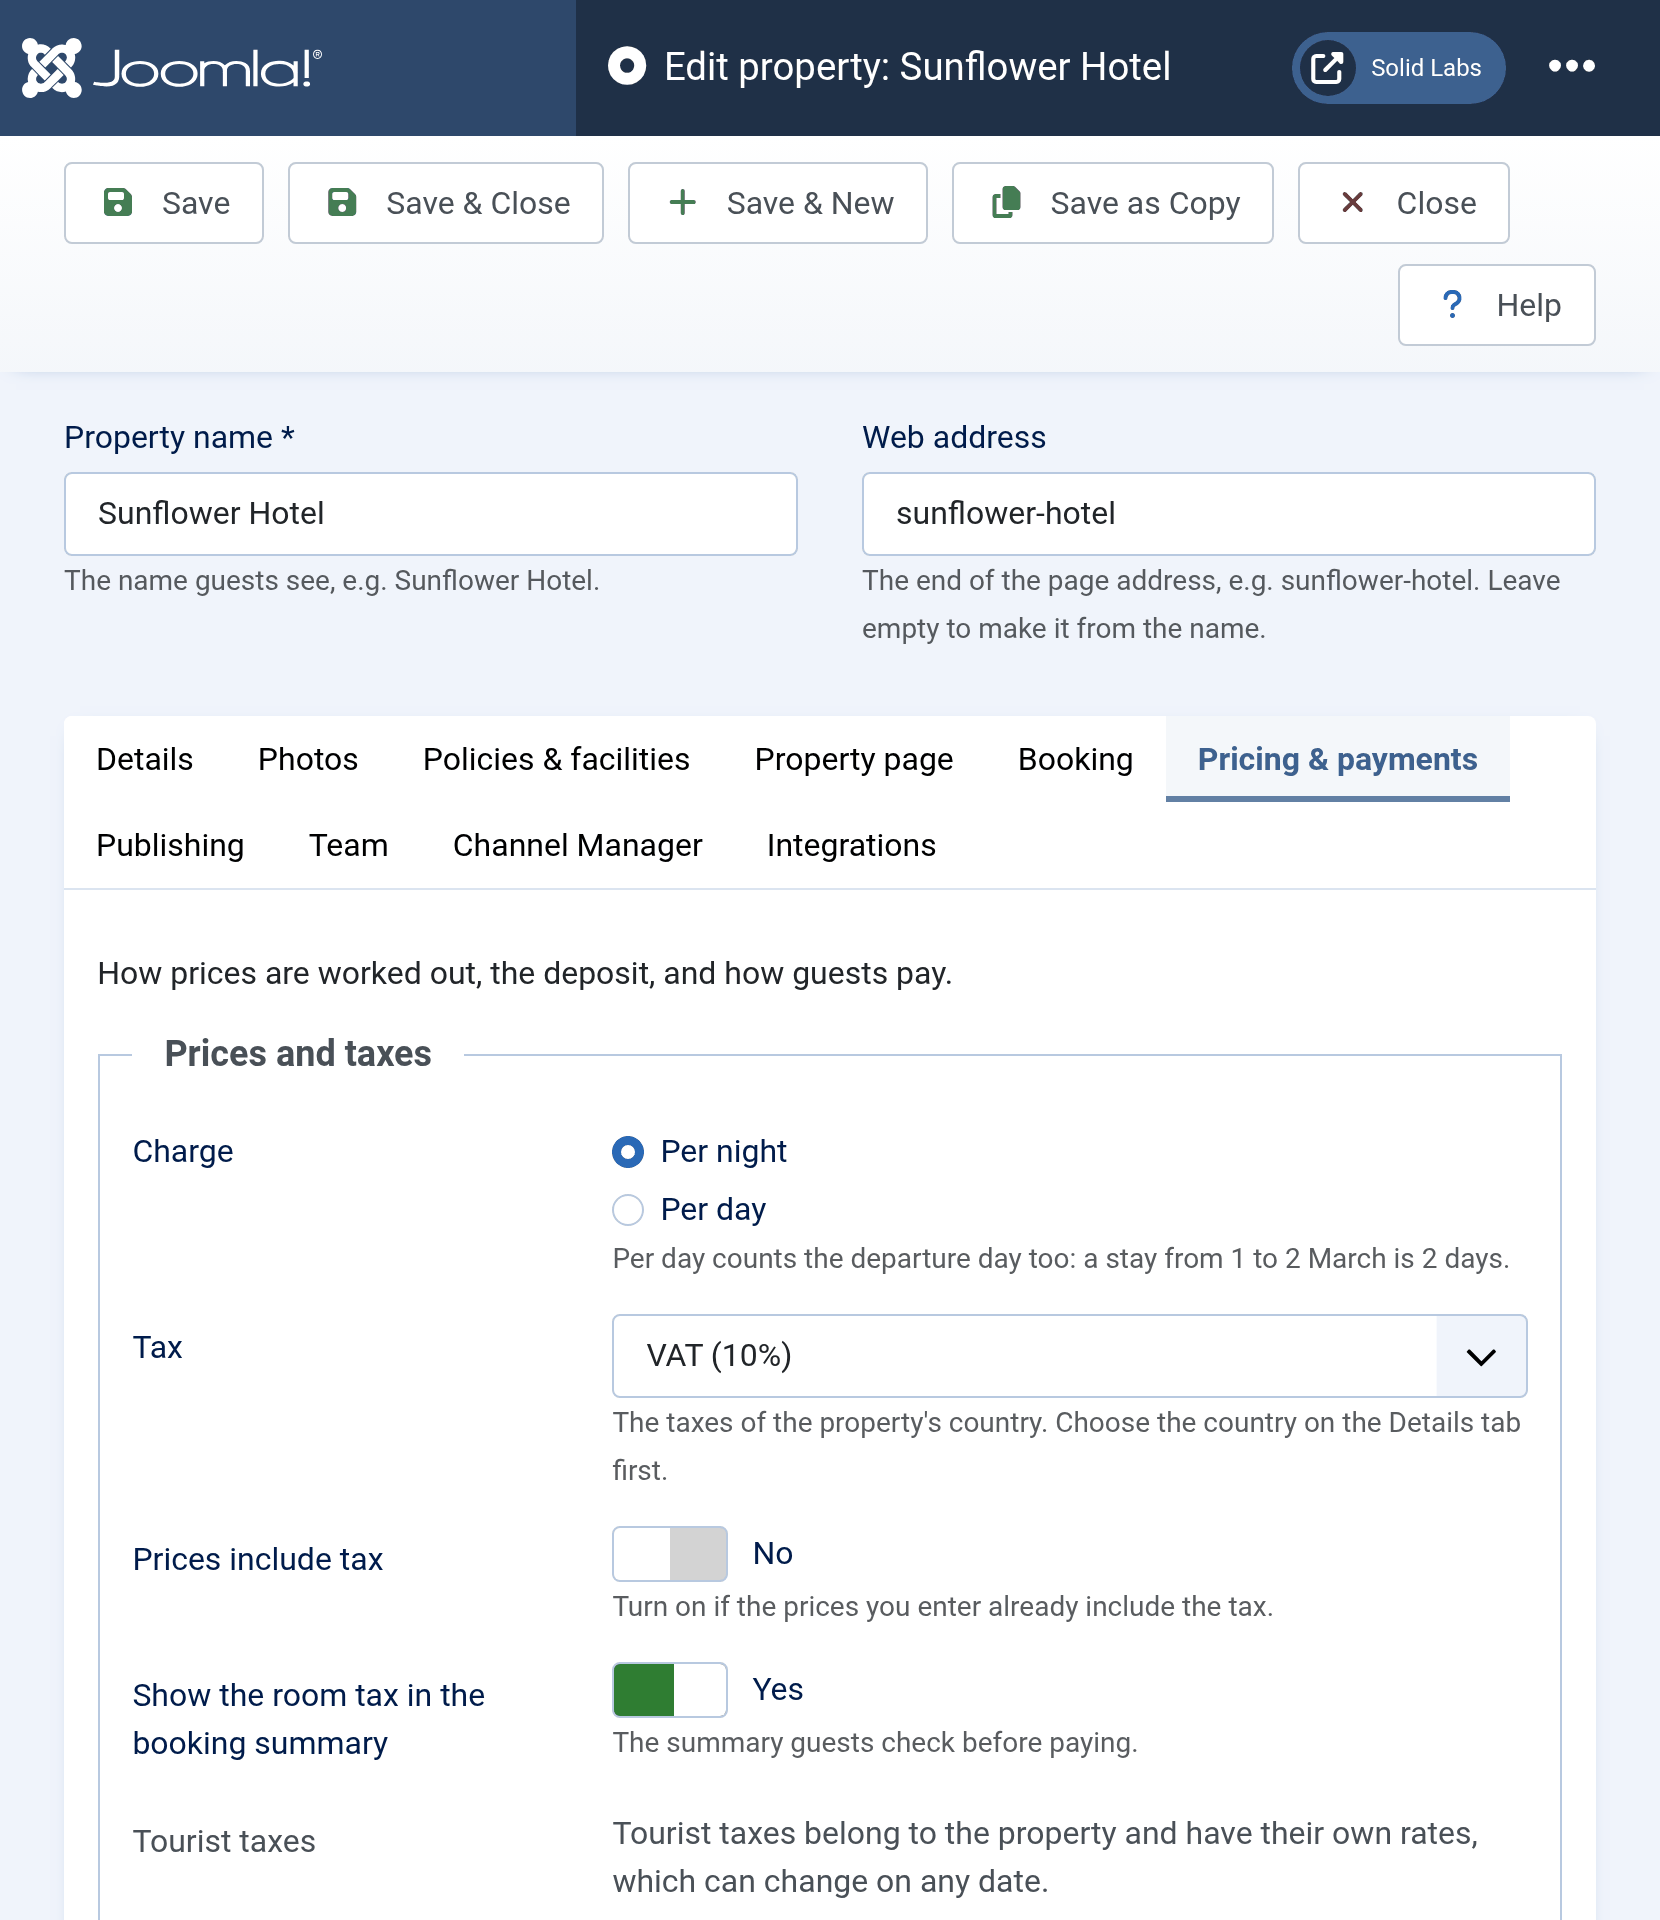
Task: Open the Help page
Action: (1497, 305)
